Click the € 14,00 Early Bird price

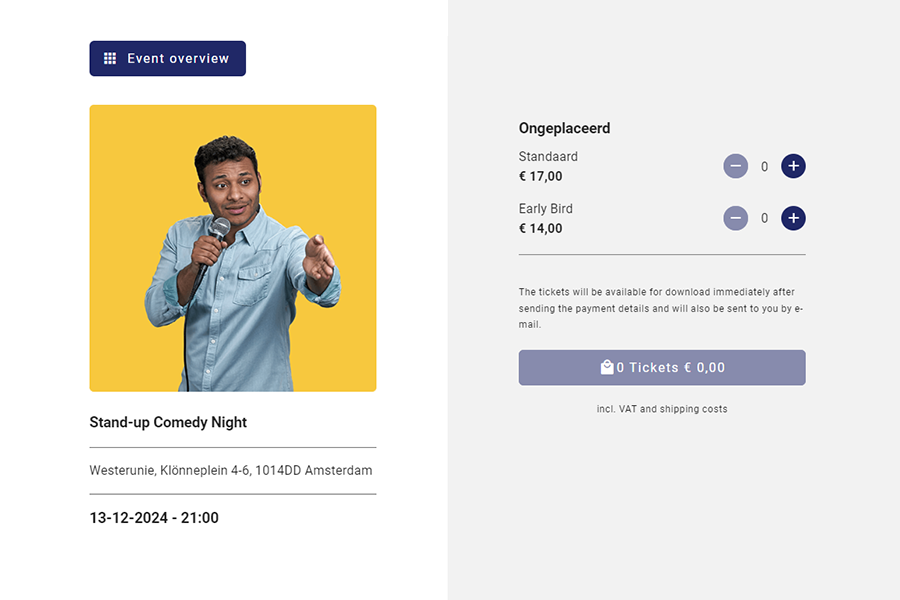coord(540,228)
